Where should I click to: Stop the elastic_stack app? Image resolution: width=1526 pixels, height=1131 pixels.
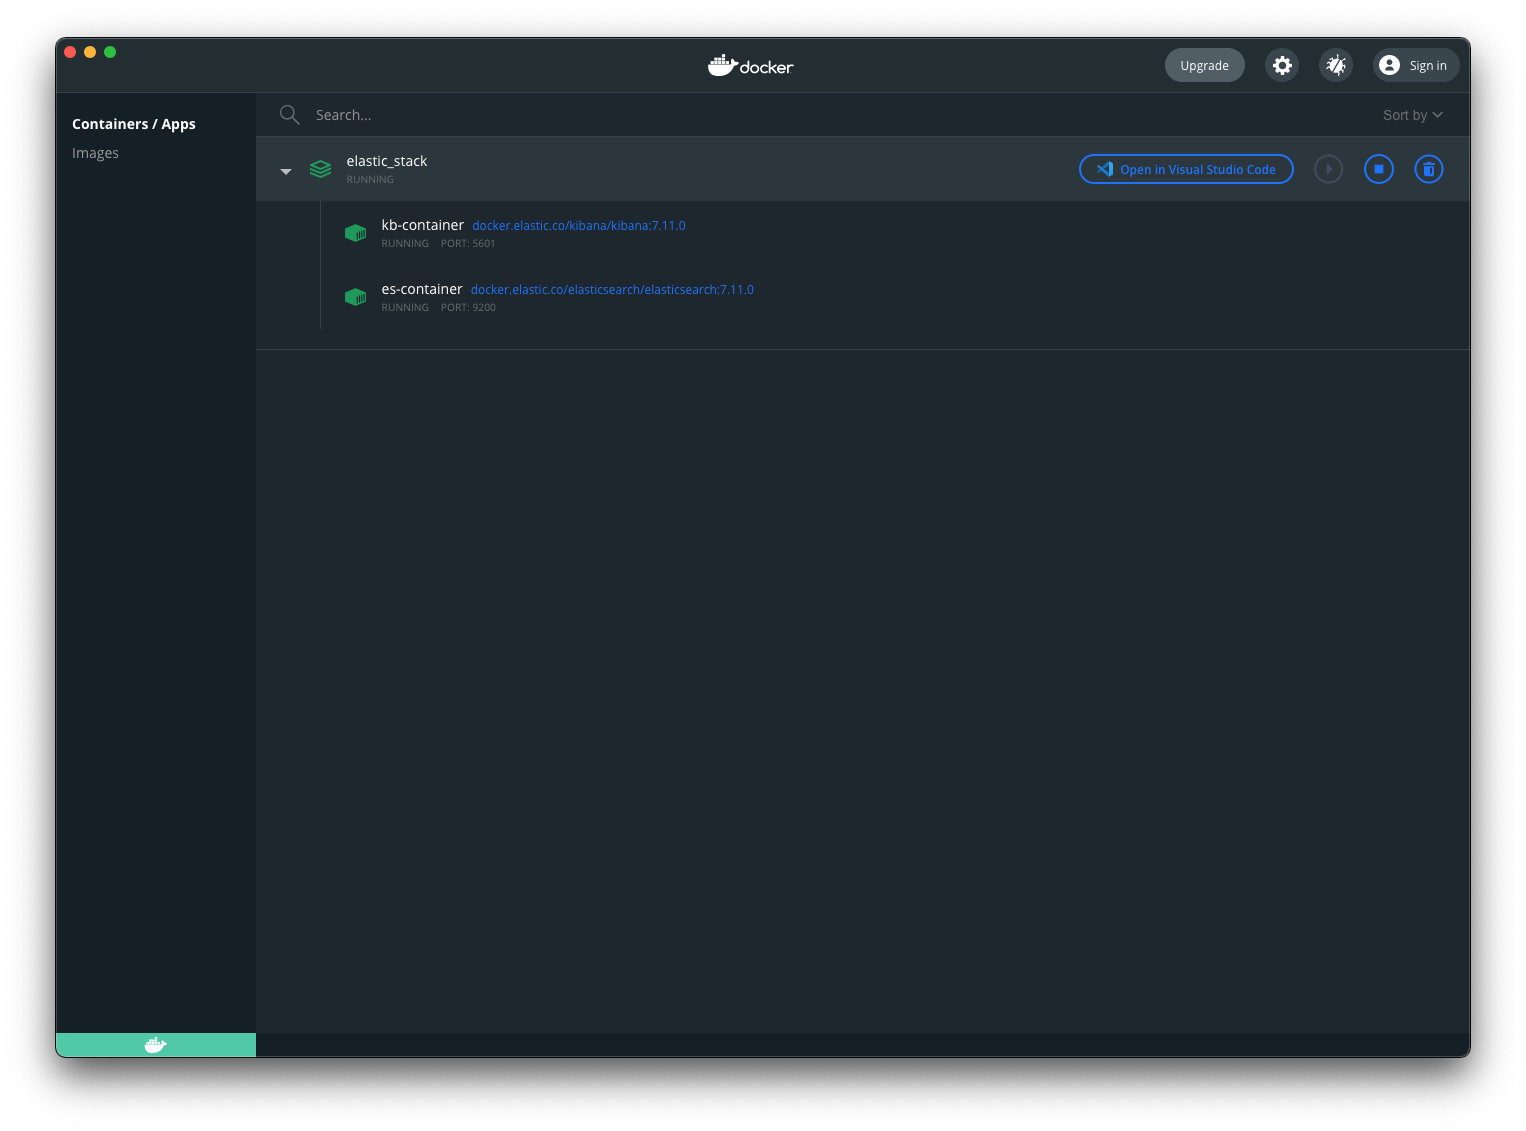[x=1378, y=170]
